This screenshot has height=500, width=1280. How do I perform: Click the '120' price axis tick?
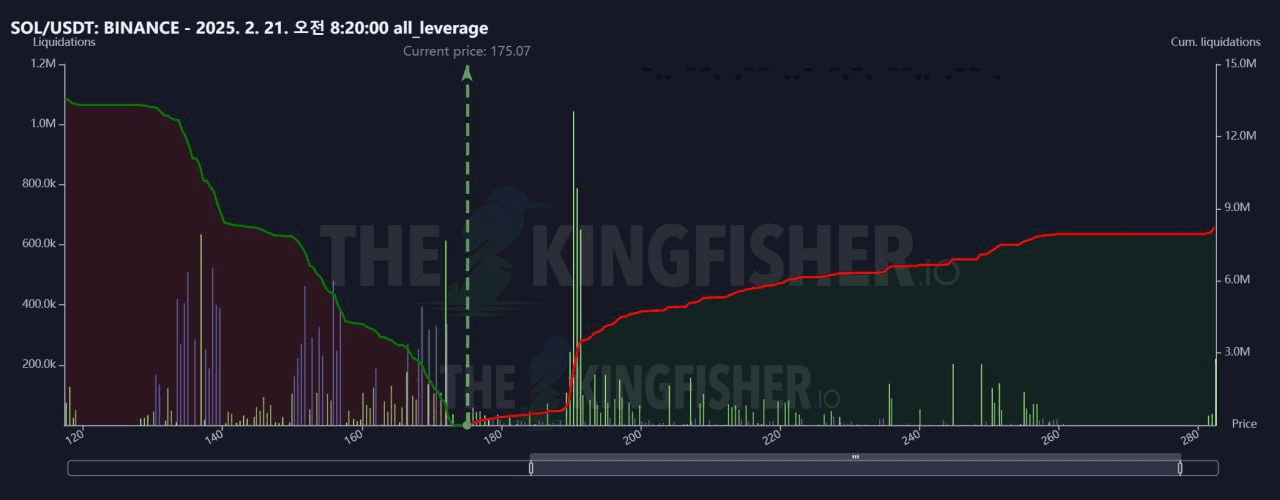click(76, 437)
